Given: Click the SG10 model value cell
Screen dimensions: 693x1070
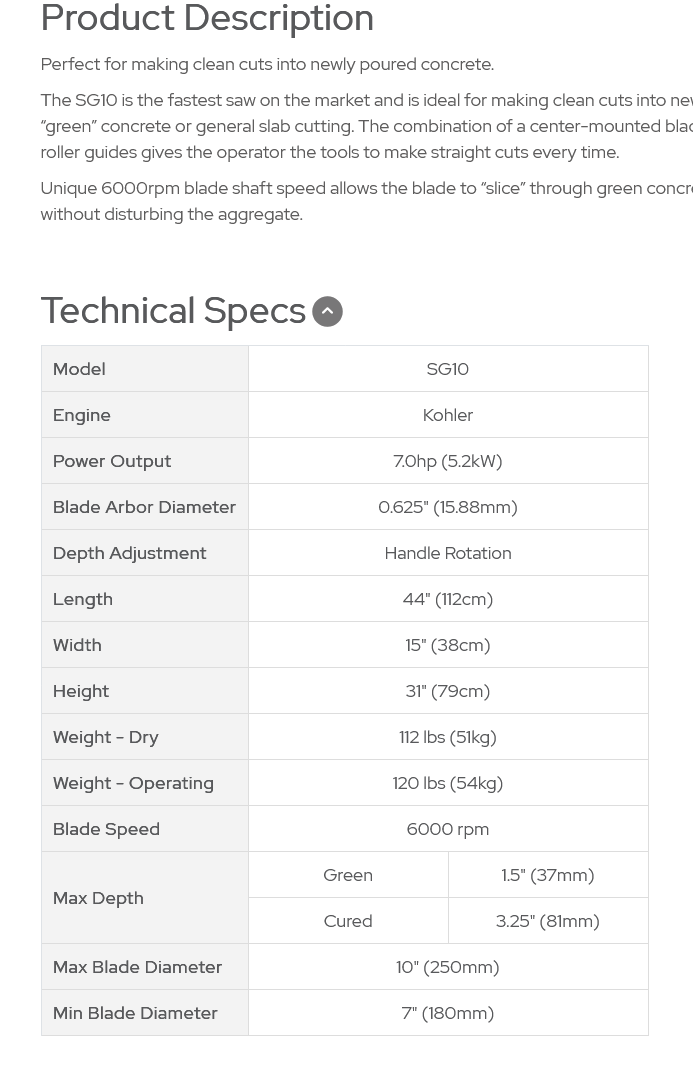Looking at the screenshot, I should pos(448,369).
